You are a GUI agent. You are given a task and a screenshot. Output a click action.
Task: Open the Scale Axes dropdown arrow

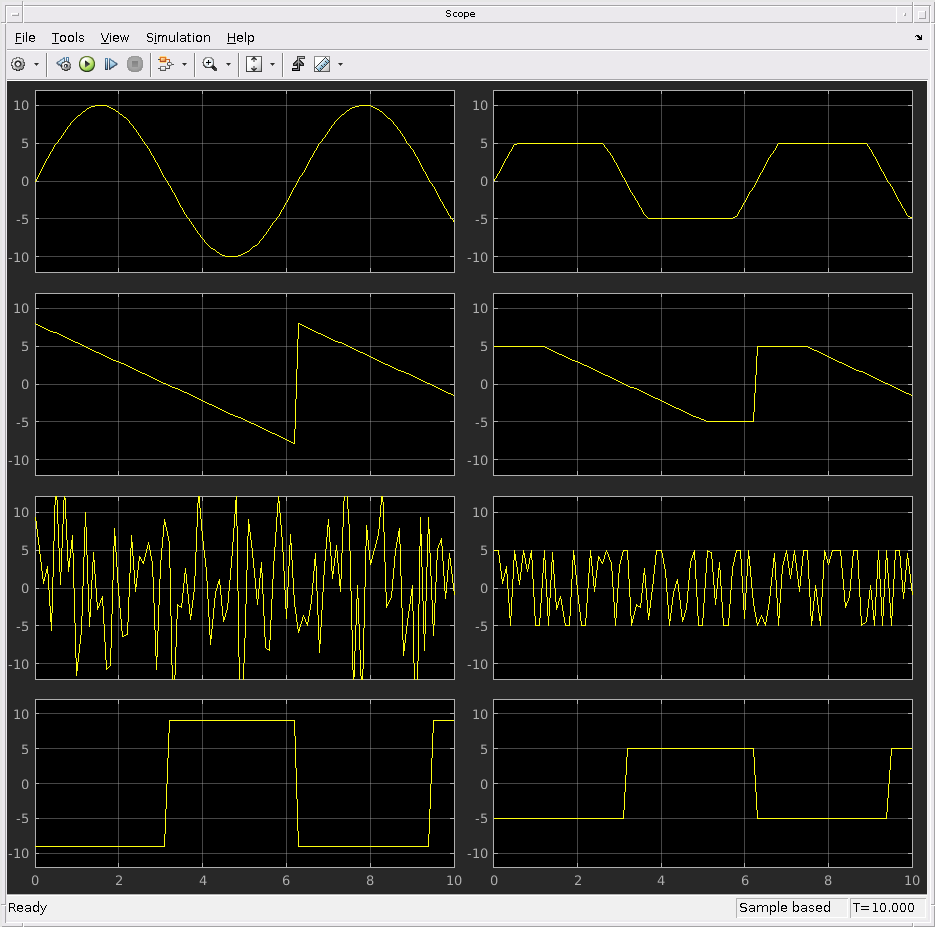tap(272, 64)
